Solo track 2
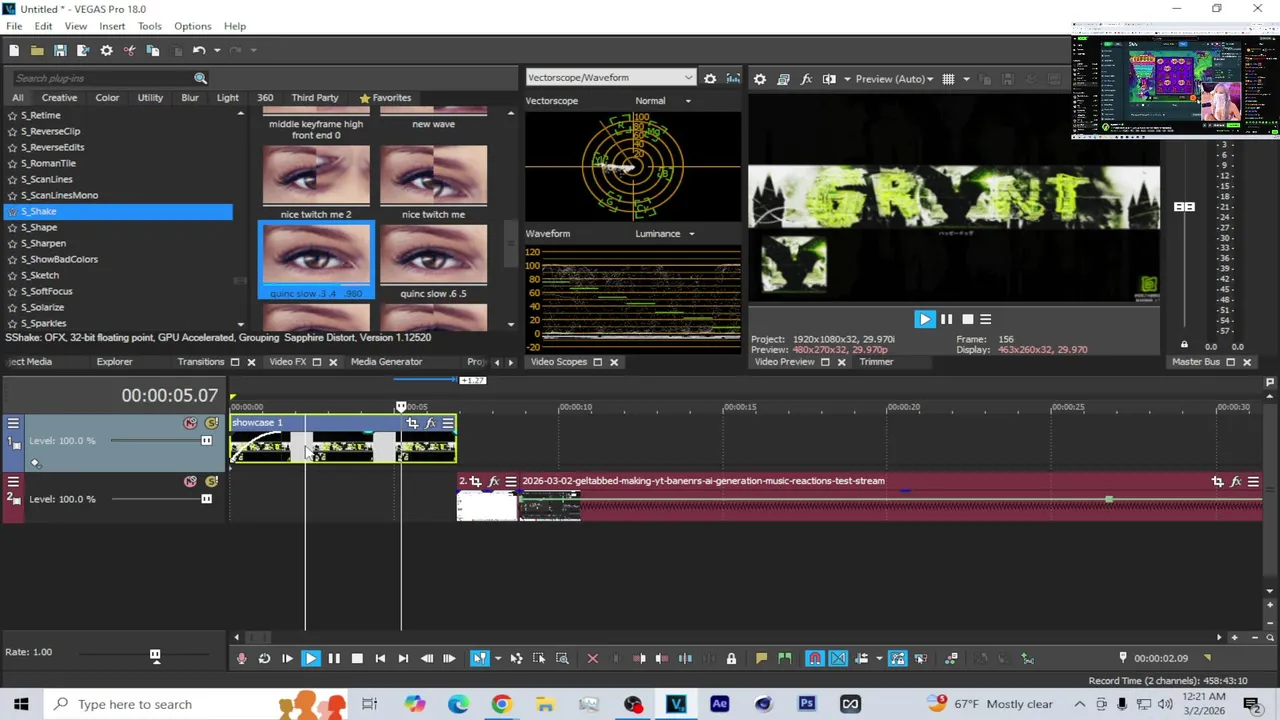 click(x=211, y=482)
